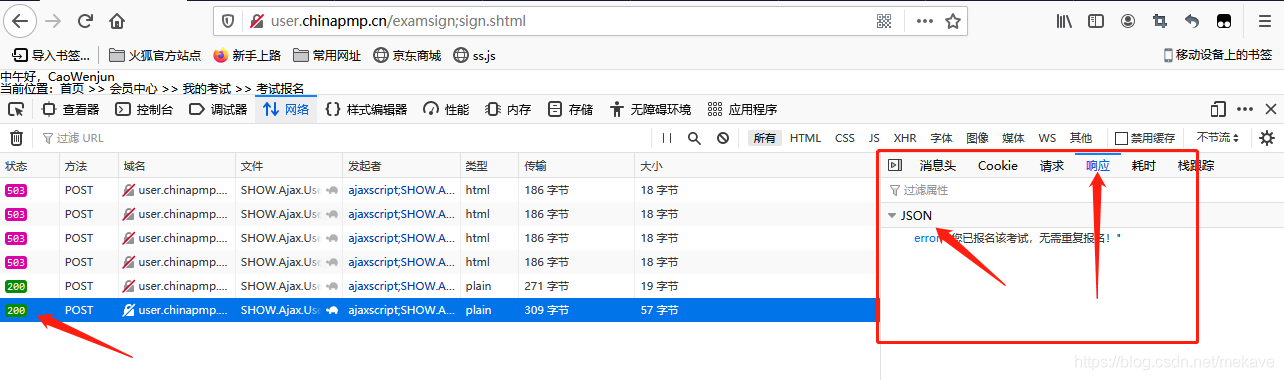
Task: Open the 火狐官方站点 bookmark folder
Action: (x=155, y=55)
